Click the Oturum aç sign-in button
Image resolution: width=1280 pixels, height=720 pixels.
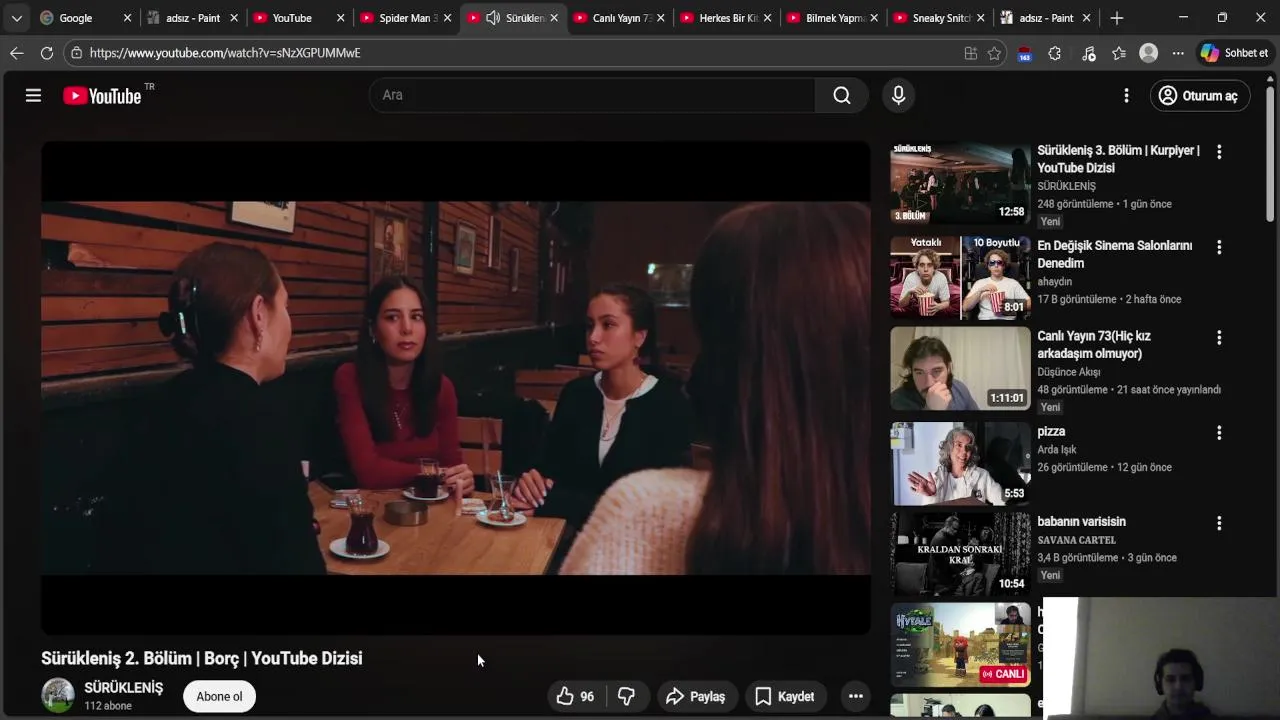1199,96
